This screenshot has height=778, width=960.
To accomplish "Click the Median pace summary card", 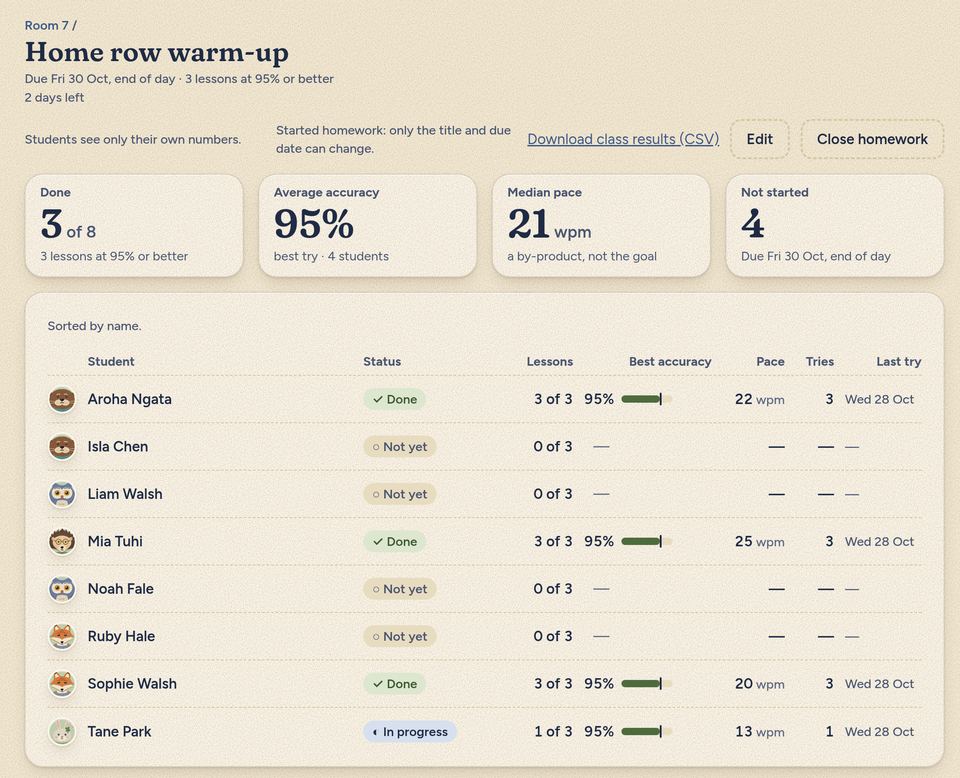I will click(601, 225).
